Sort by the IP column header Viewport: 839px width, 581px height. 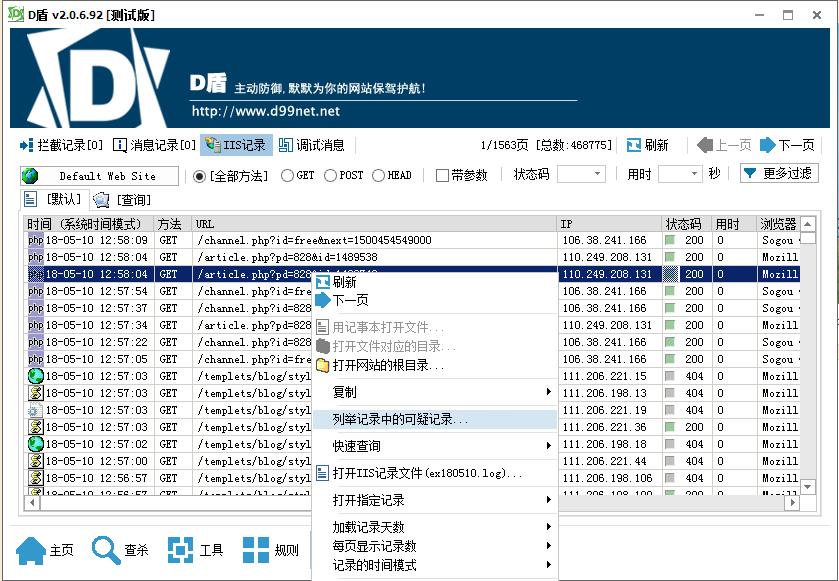pos(609,224)
